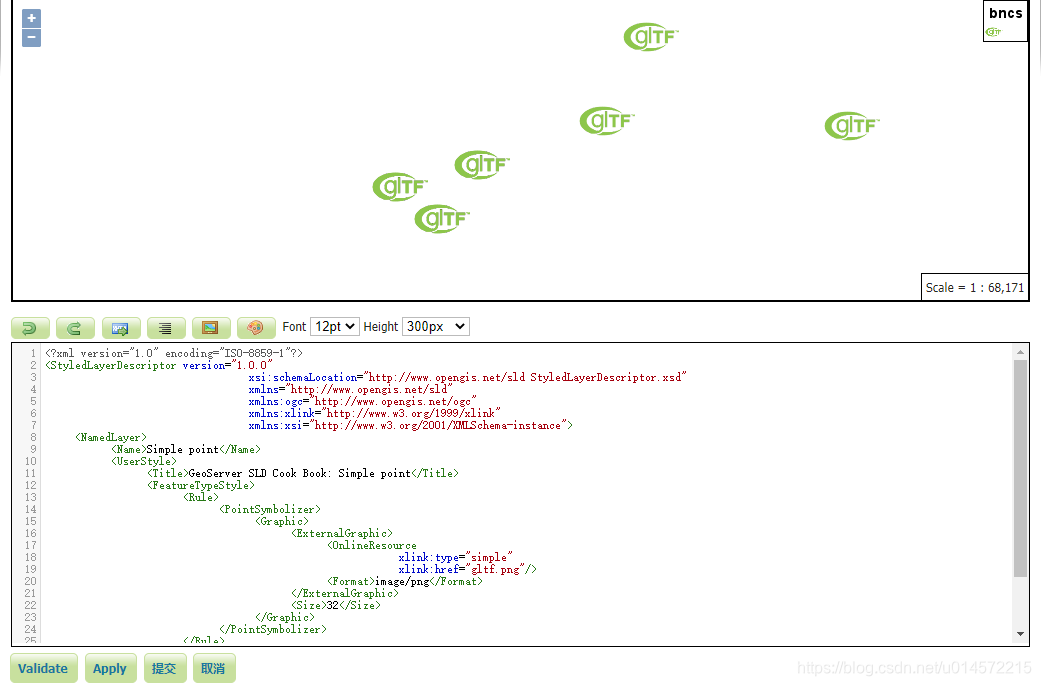Click the xml version declaration line

coord(174,353)
